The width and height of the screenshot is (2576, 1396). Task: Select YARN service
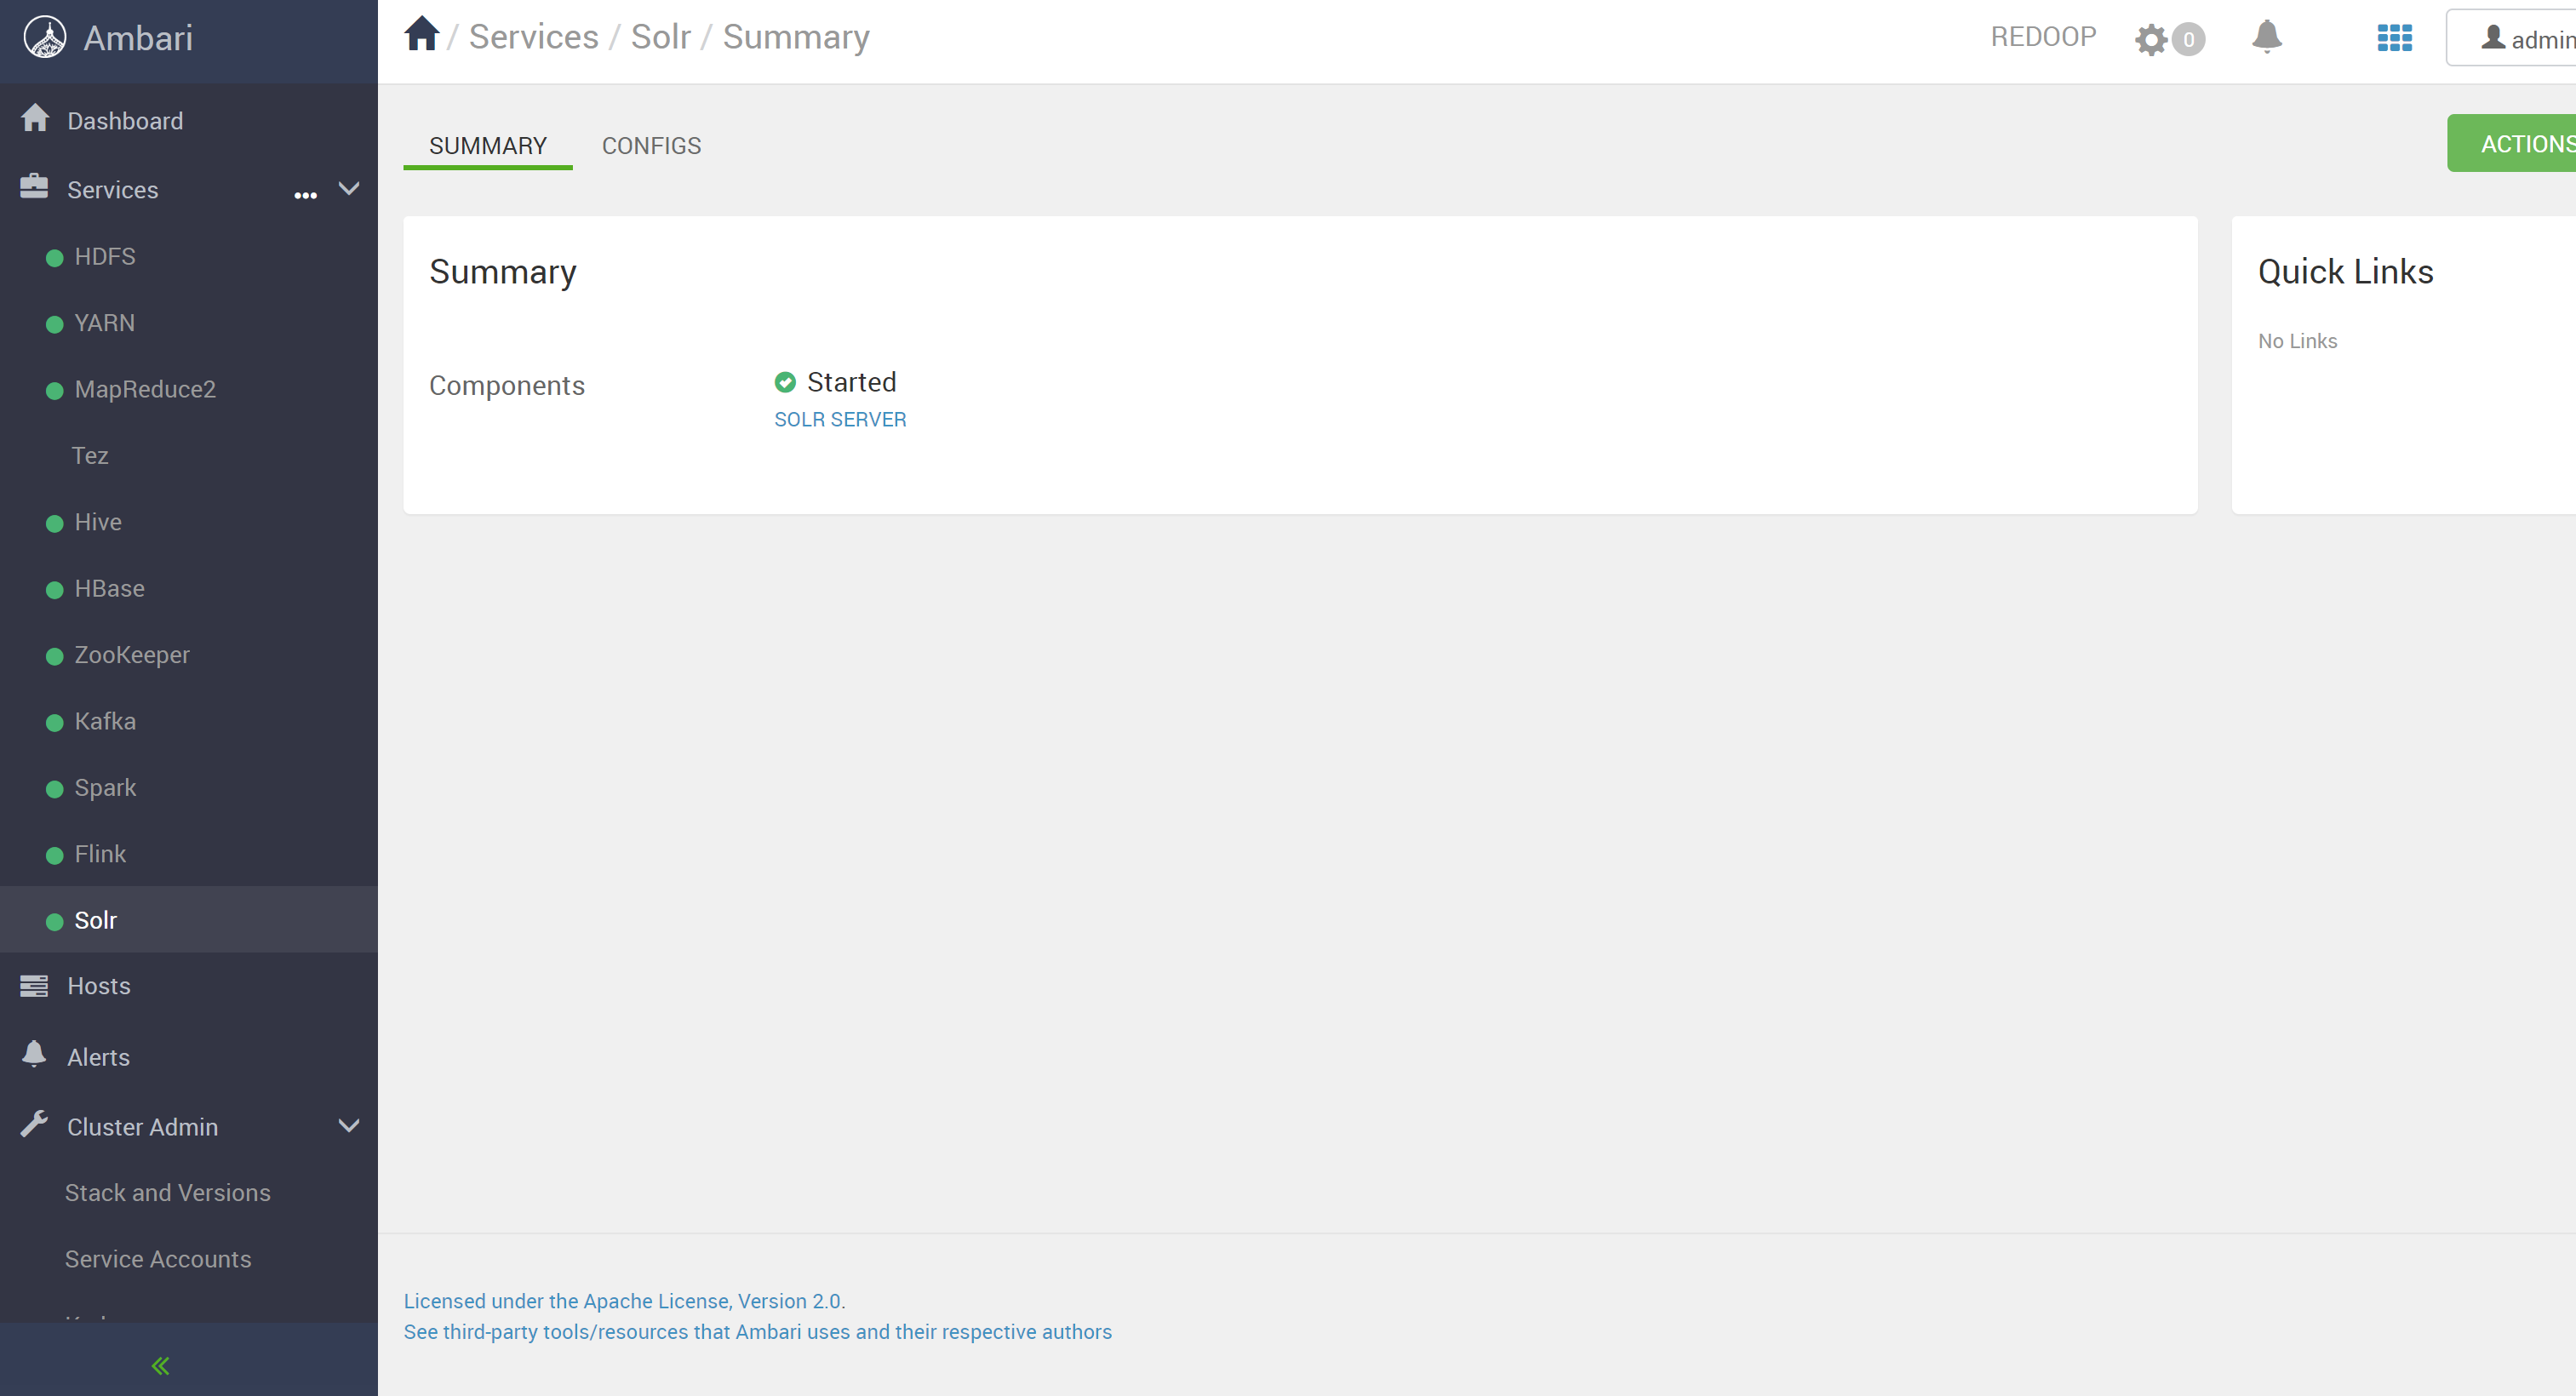(105, 323)
